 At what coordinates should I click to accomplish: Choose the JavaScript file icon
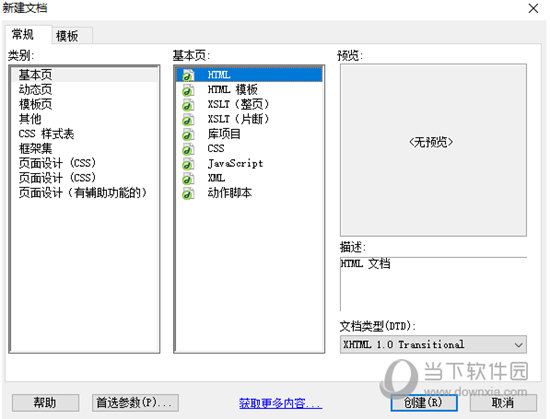(188, 164)
